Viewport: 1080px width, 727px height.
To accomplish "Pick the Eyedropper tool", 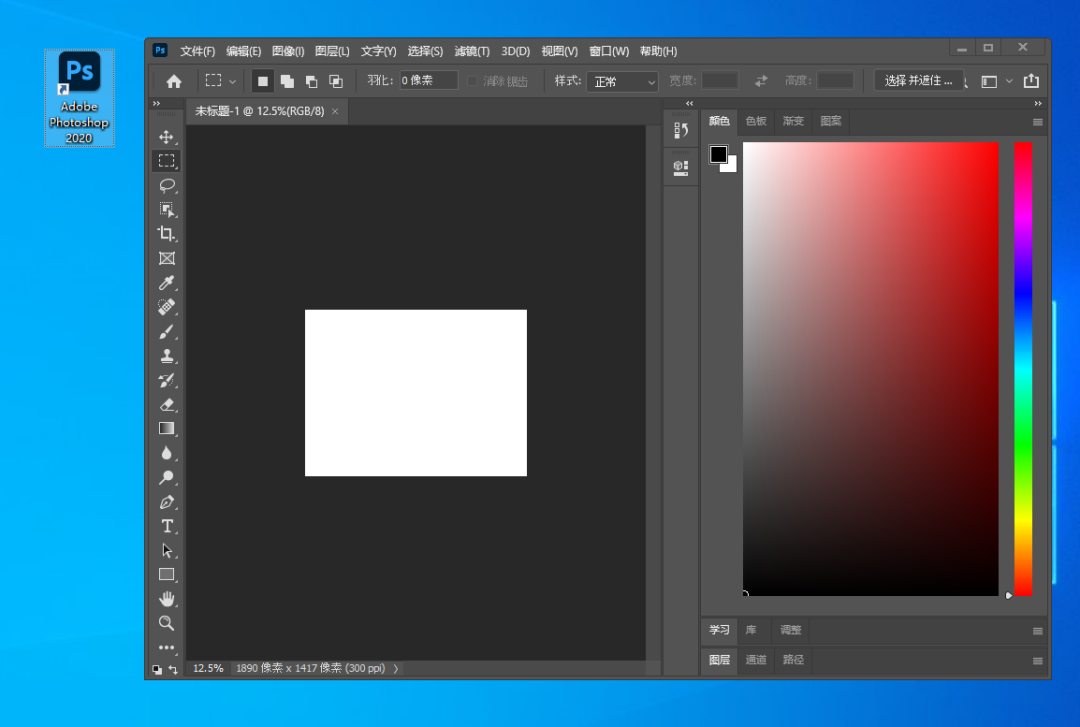I will (x=166, y=283).
